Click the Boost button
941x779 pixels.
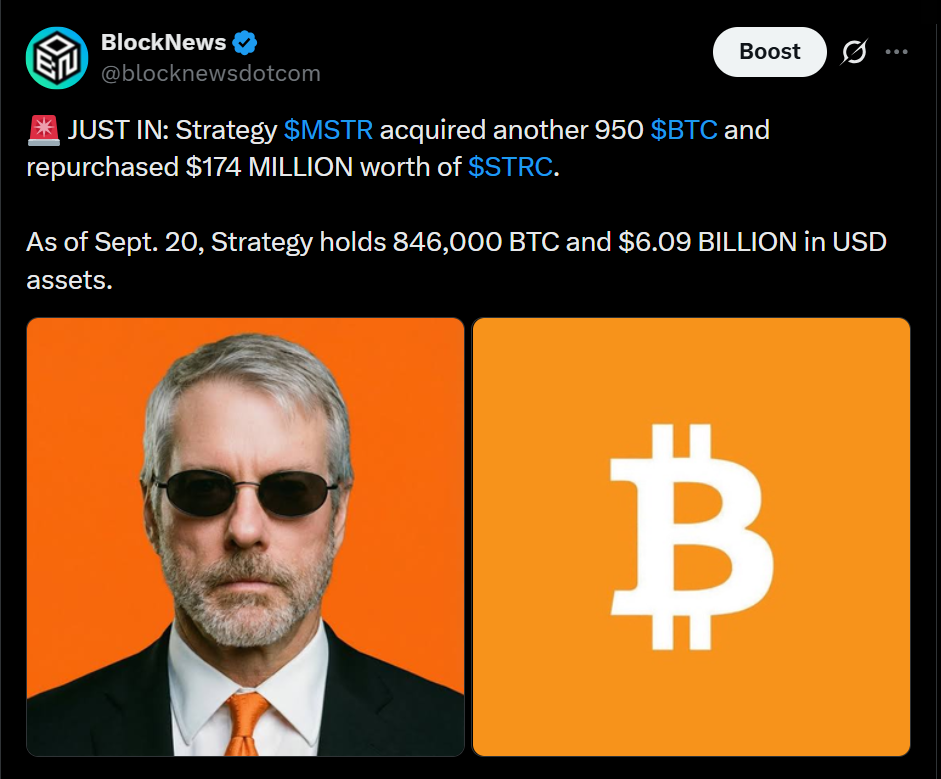(769, 52)
